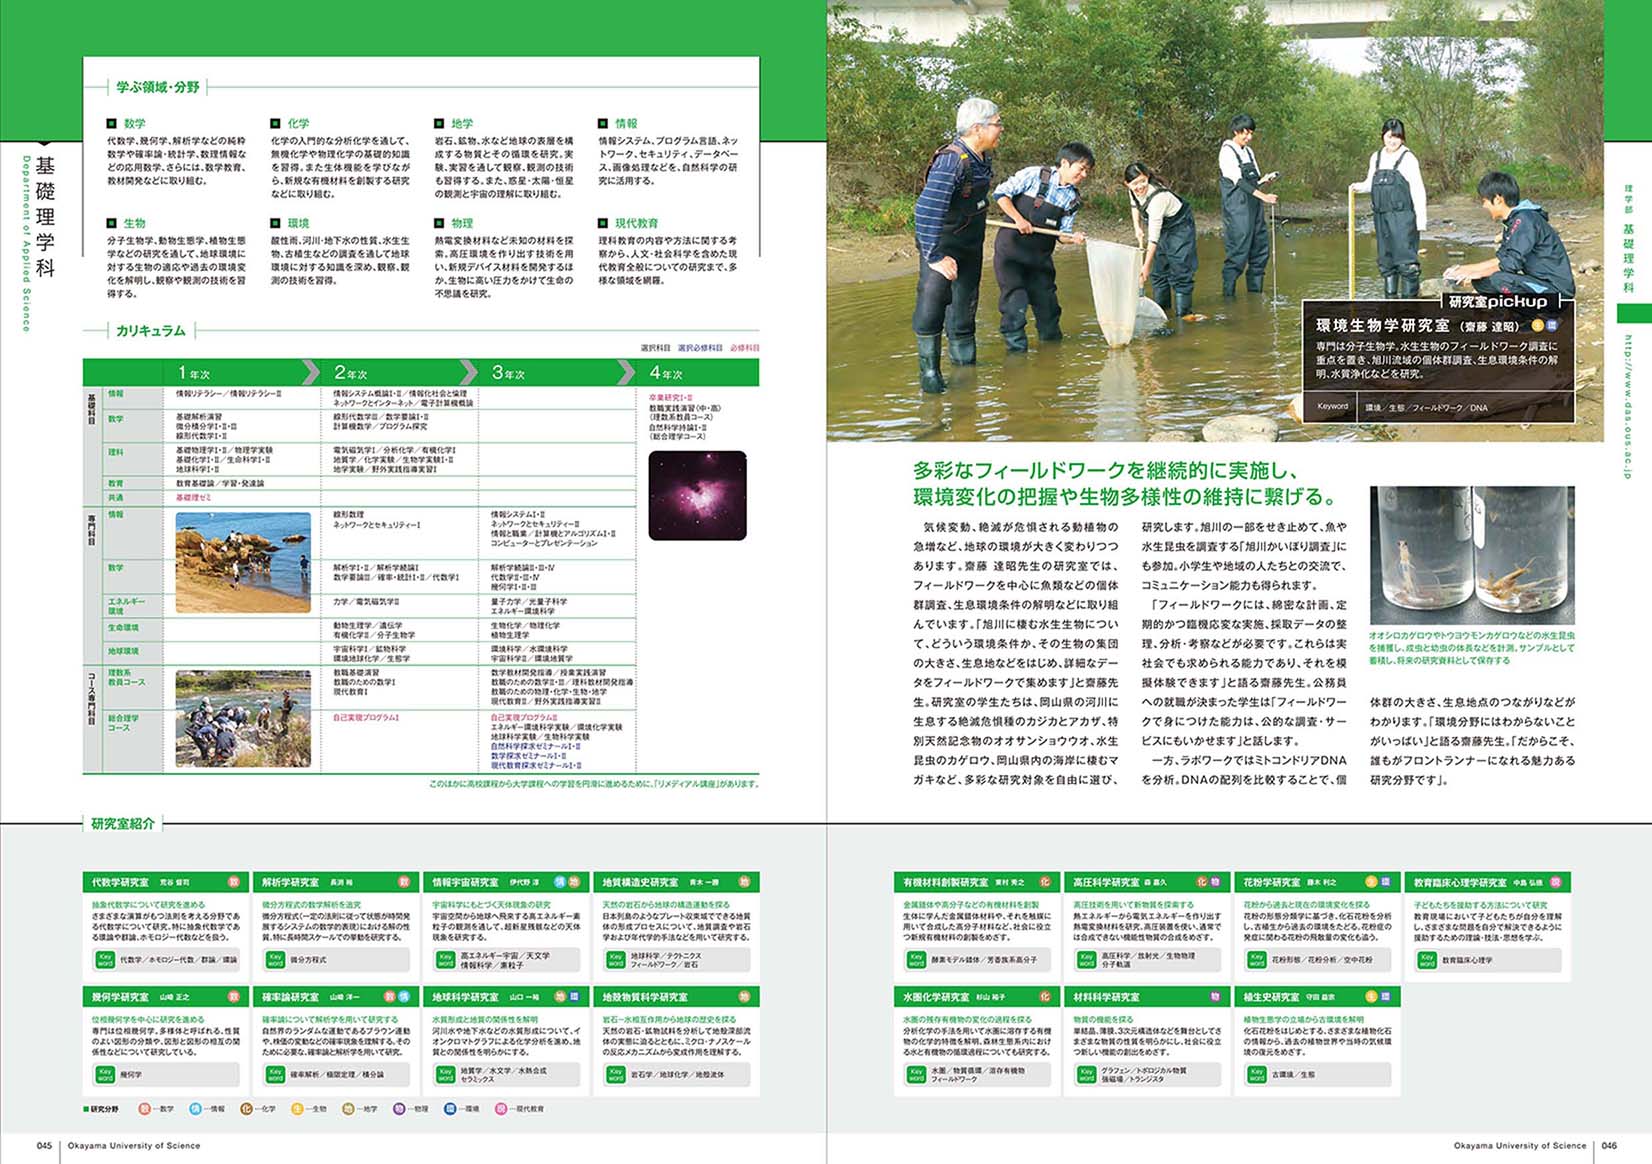Open the 確率論研究室 card title
Image resolution: width=1652 pixels, height=1164 pixels.
click(x=291, y=998)
